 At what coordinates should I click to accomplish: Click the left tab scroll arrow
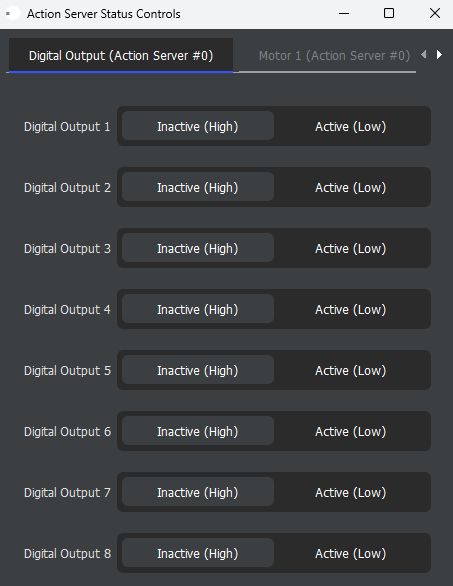tap(424, 55)
